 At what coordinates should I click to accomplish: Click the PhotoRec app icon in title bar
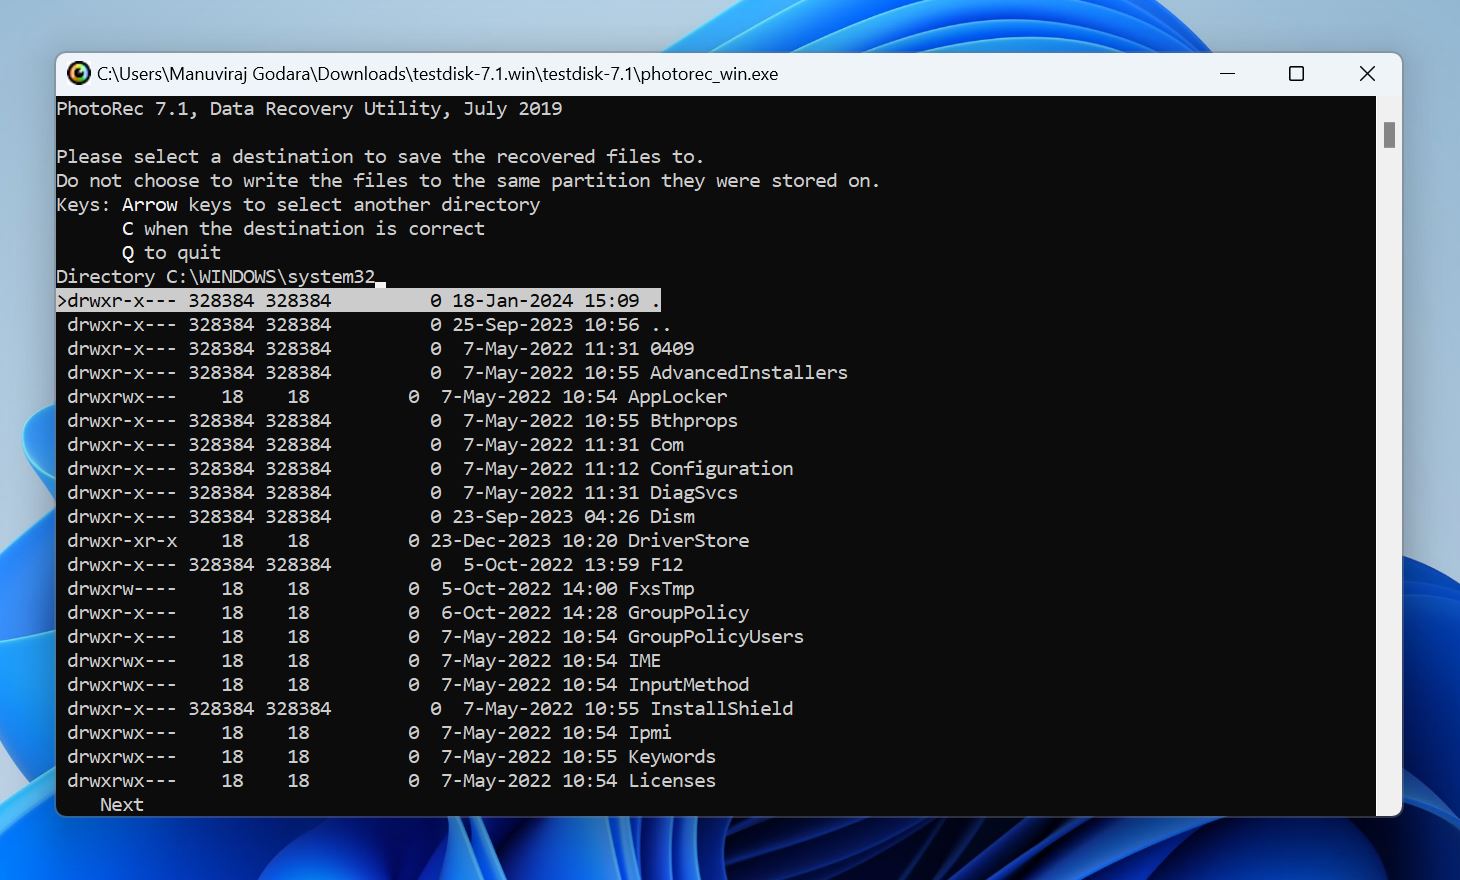(78, 73)
